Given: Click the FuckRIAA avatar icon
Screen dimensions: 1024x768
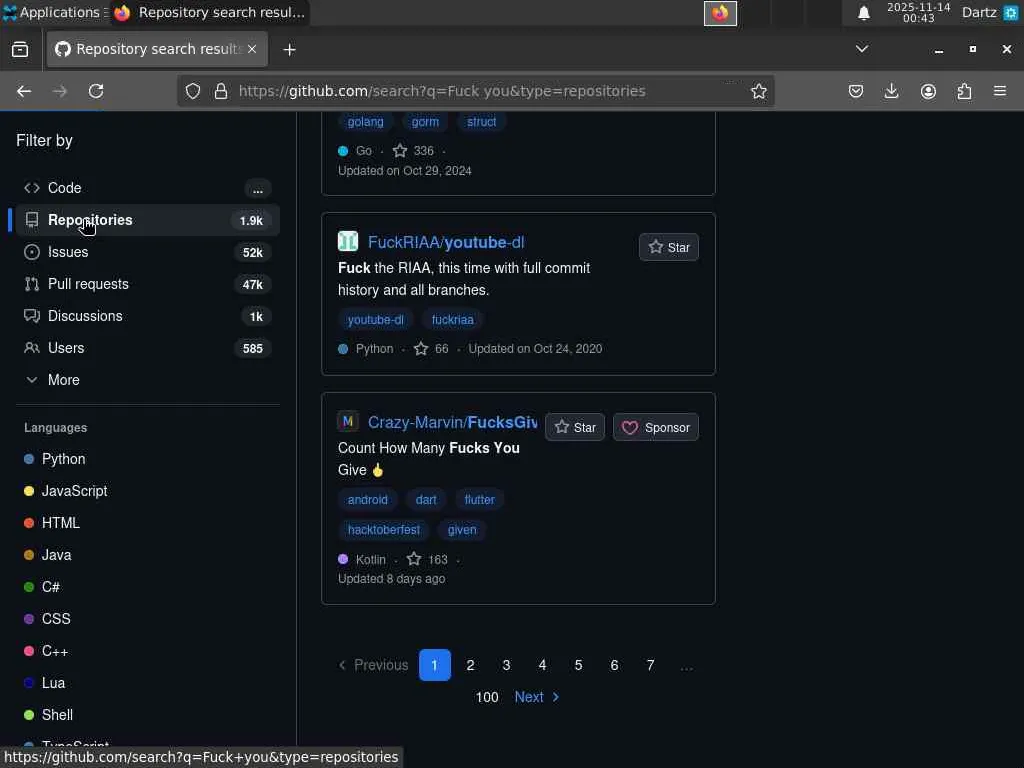Looking at the screenshot, I should tap(348, 242).
